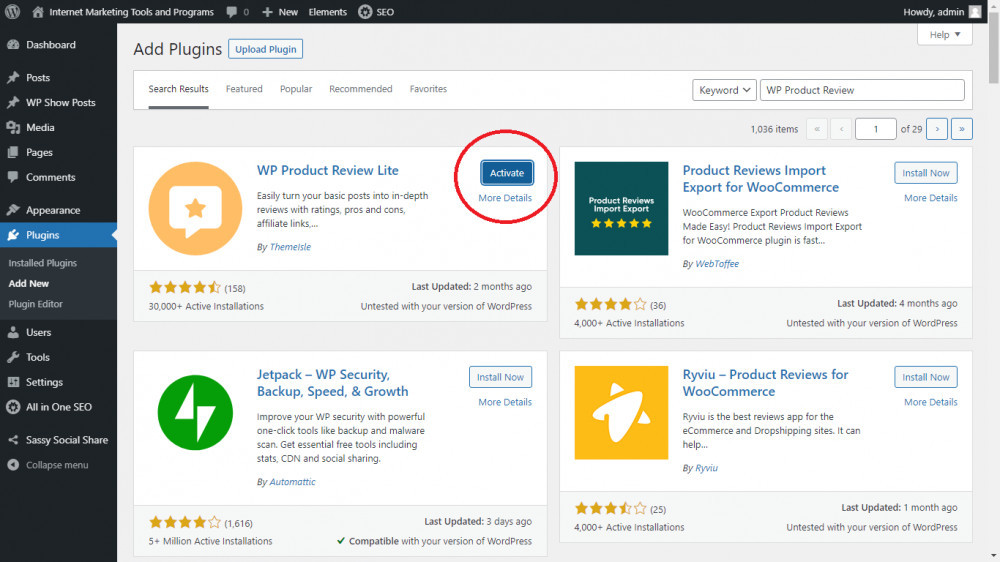Click the Sassy Social Share icon
This screenshot has height=562, width=1000.
pos(13,440)
